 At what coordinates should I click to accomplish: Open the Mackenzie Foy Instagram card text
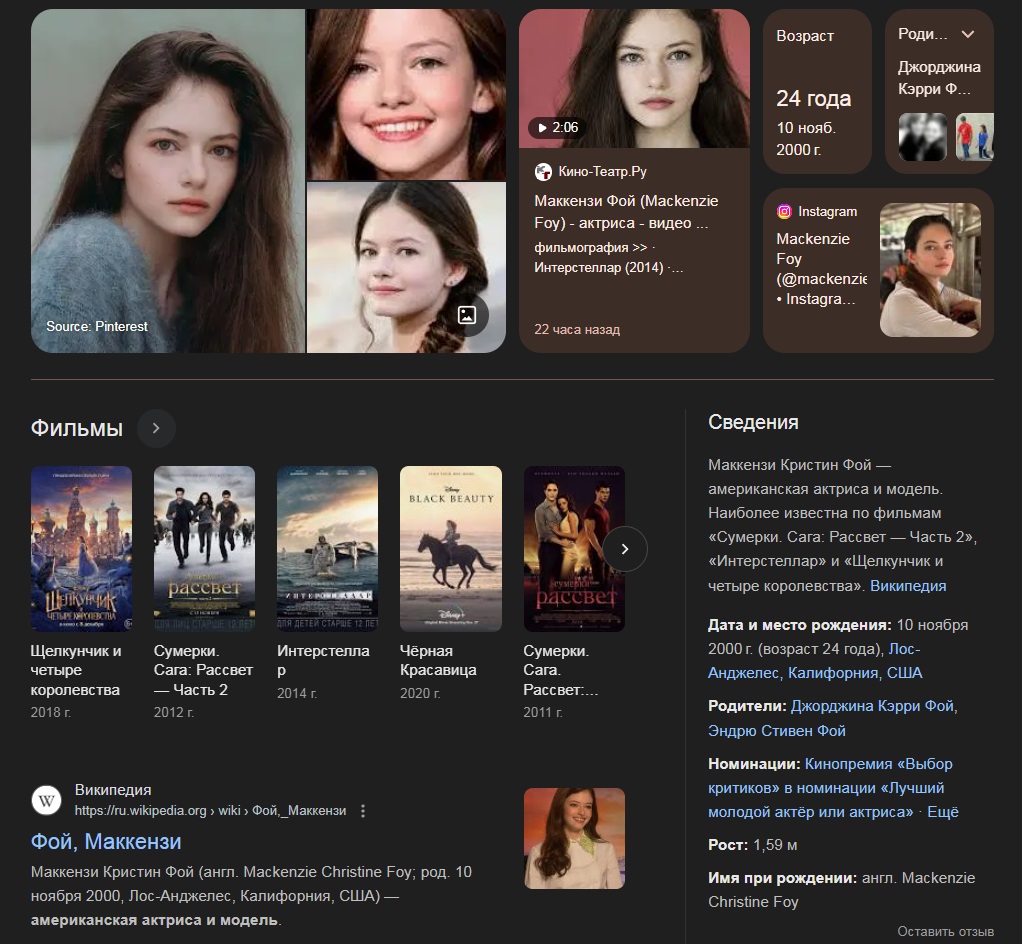coord(821,269)
